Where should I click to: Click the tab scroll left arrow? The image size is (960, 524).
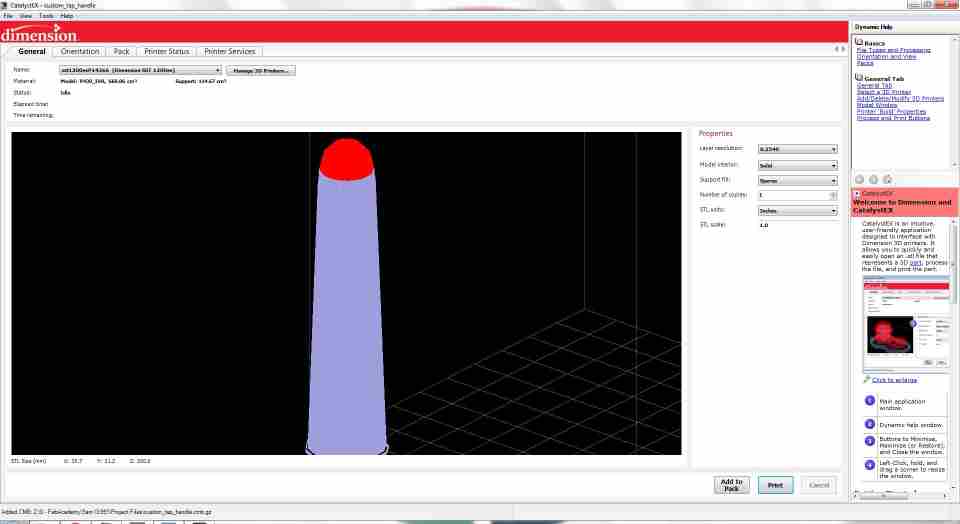[x=836, y=49]
